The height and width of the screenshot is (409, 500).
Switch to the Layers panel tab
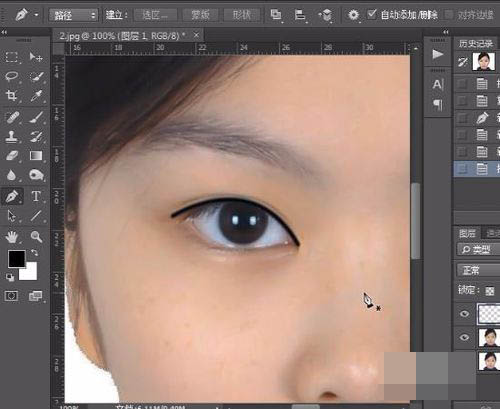tap(467, 233)
